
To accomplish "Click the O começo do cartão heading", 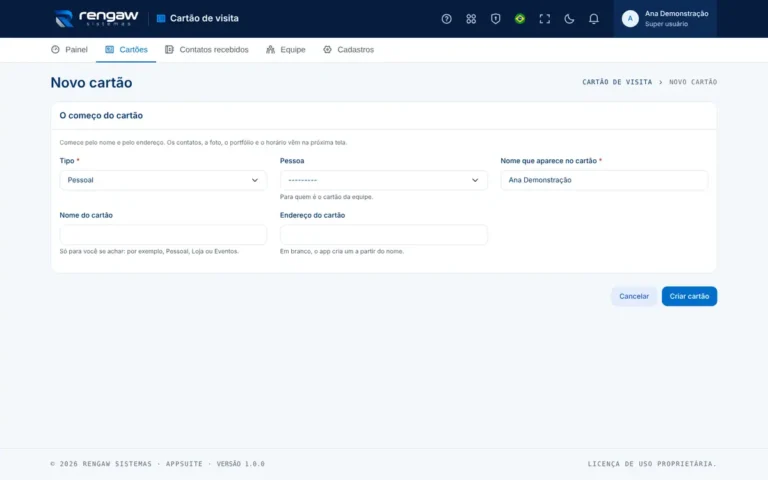I will (x=101, y=116).
